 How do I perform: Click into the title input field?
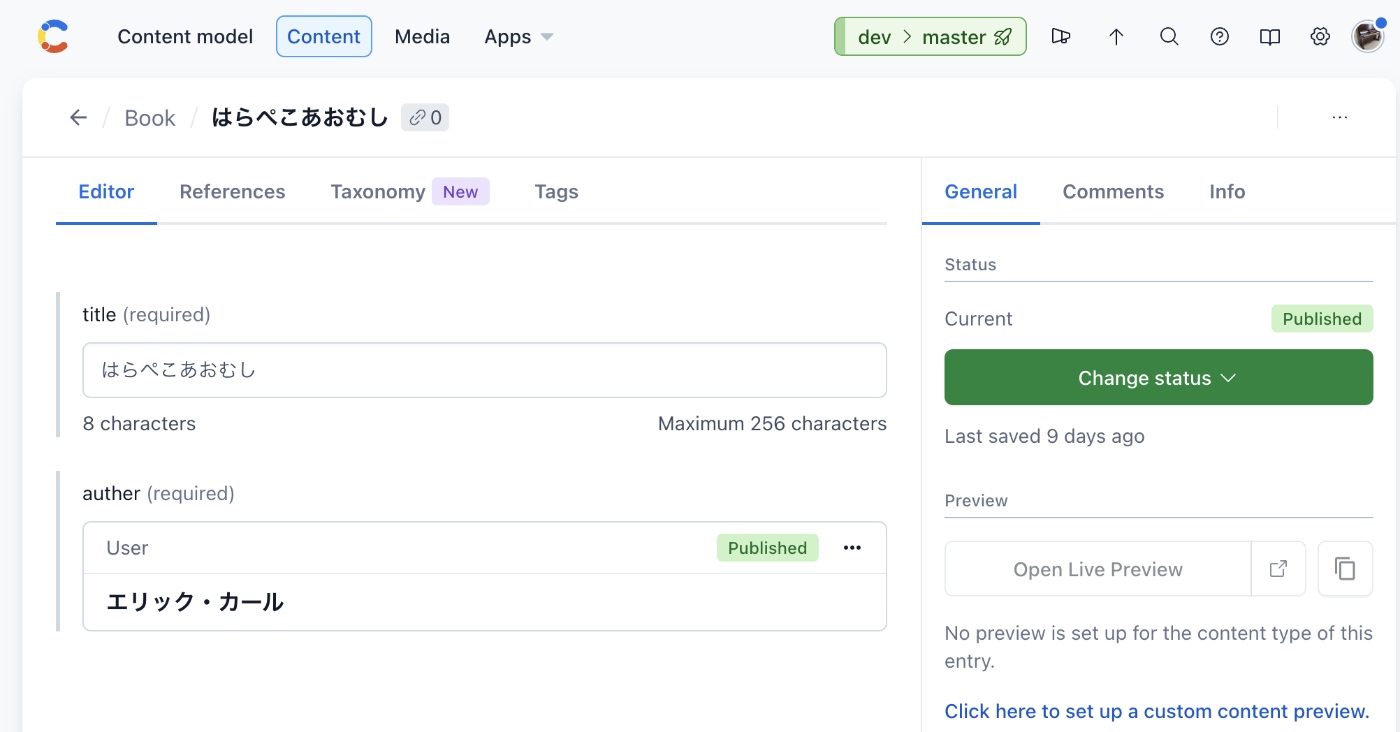[x=484, y=370]
